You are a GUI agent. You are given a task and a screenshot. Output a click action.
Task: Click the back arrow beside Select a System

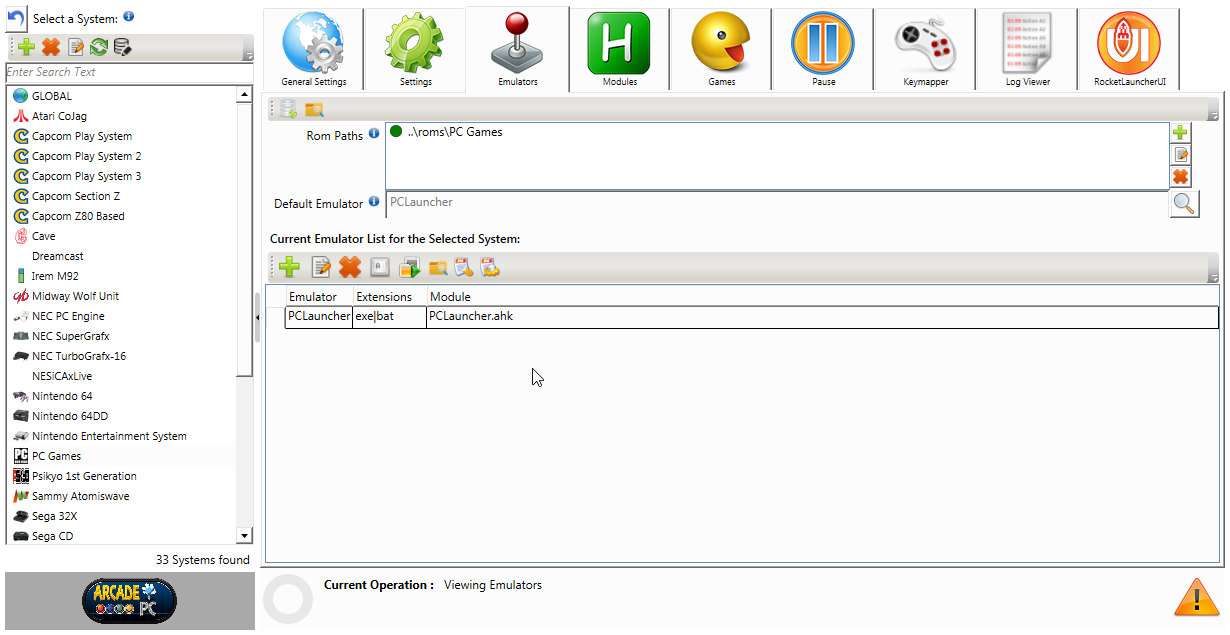pyautogui.click(x=16, y=19)
